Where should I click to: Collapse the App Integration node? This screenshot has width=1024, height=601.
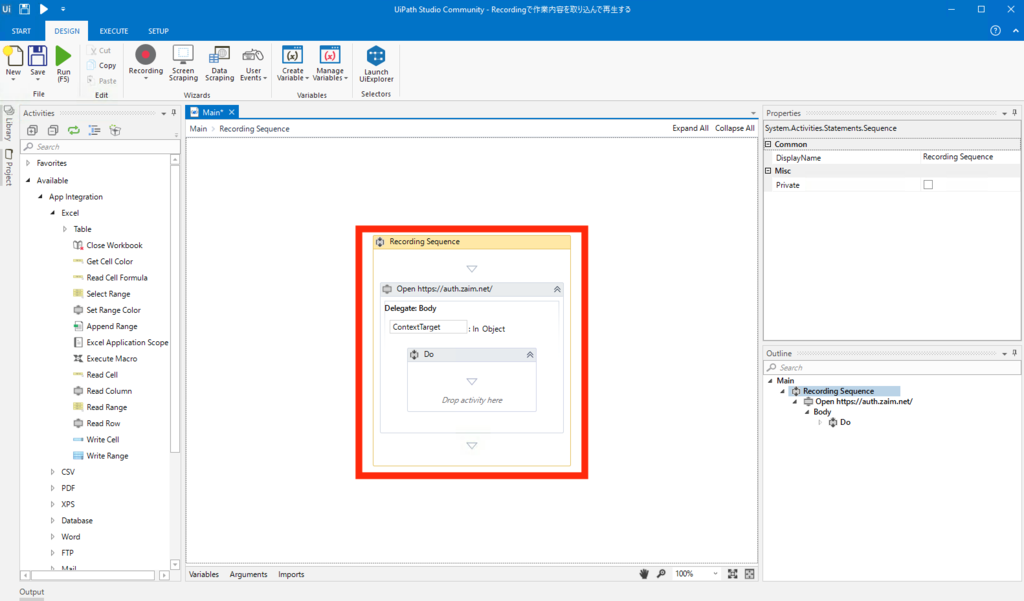(40, 197)
